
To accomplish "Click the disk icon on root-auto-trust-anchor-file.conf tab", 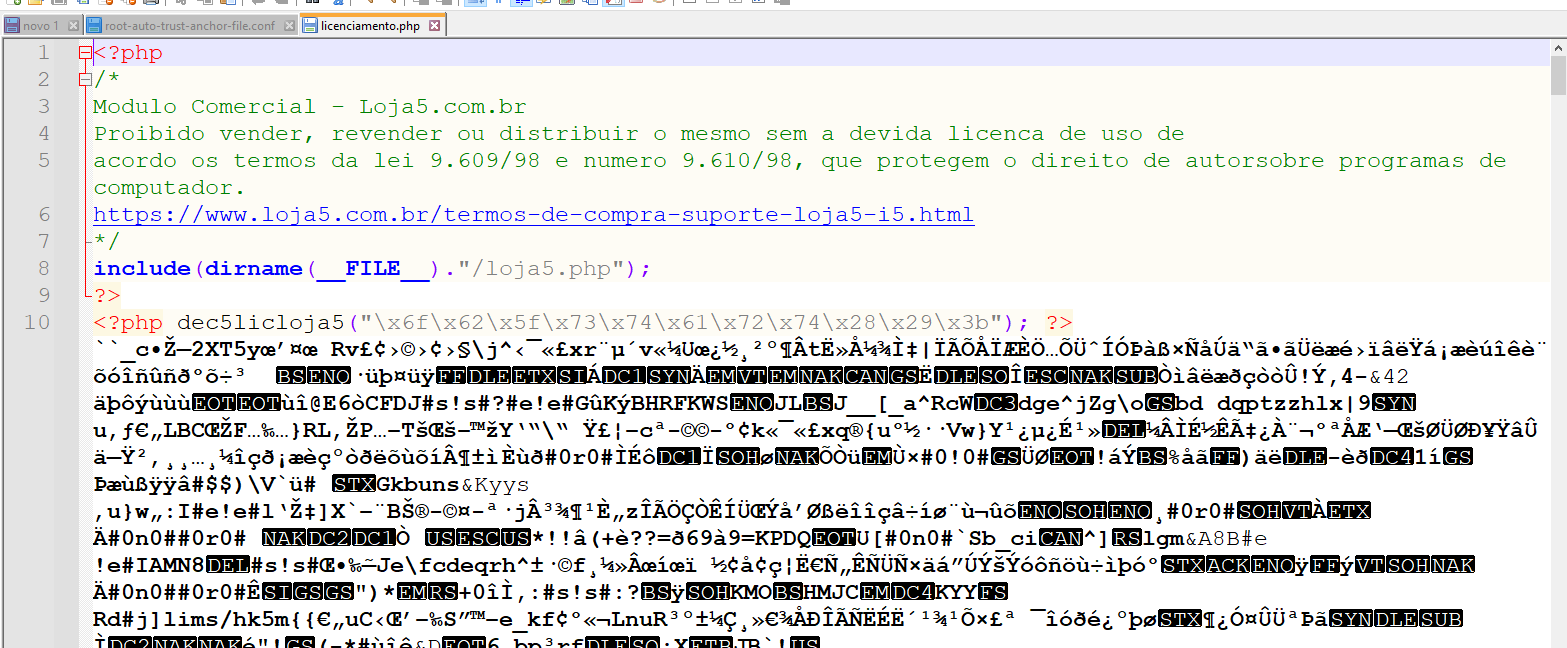I will point(94,26).
